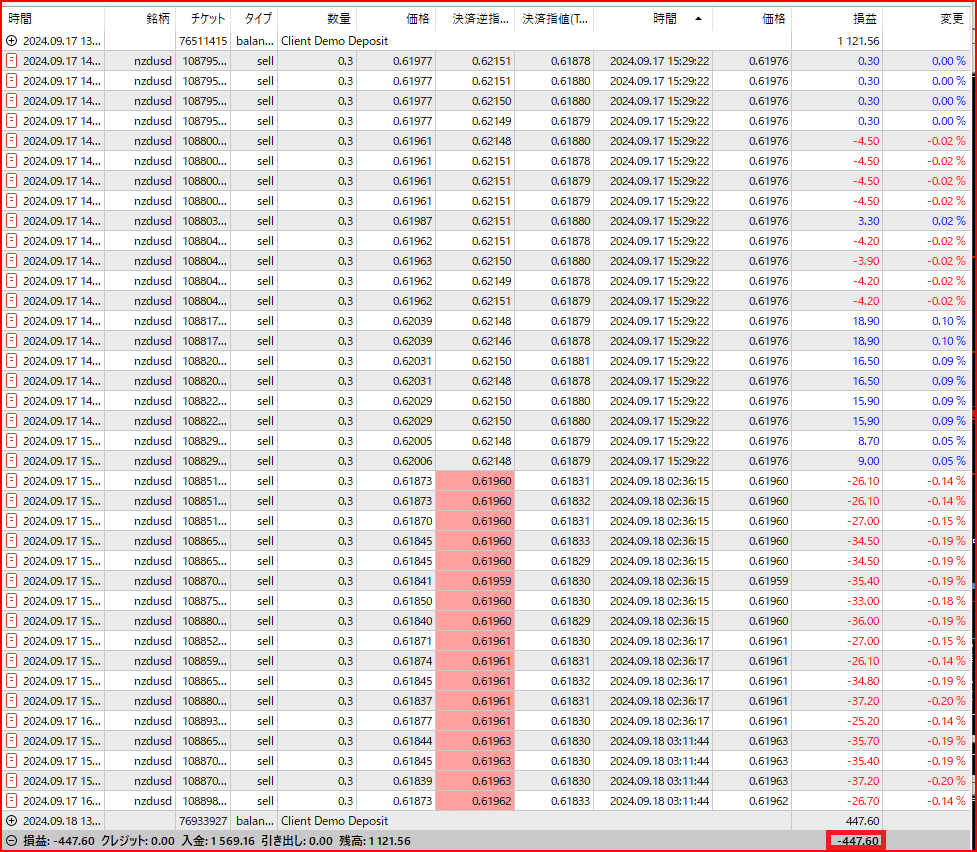Click deal icon of row priced 0.61841
Image resolution: width=977 pixels, height=852 pixels.
(x=11, y=581)
